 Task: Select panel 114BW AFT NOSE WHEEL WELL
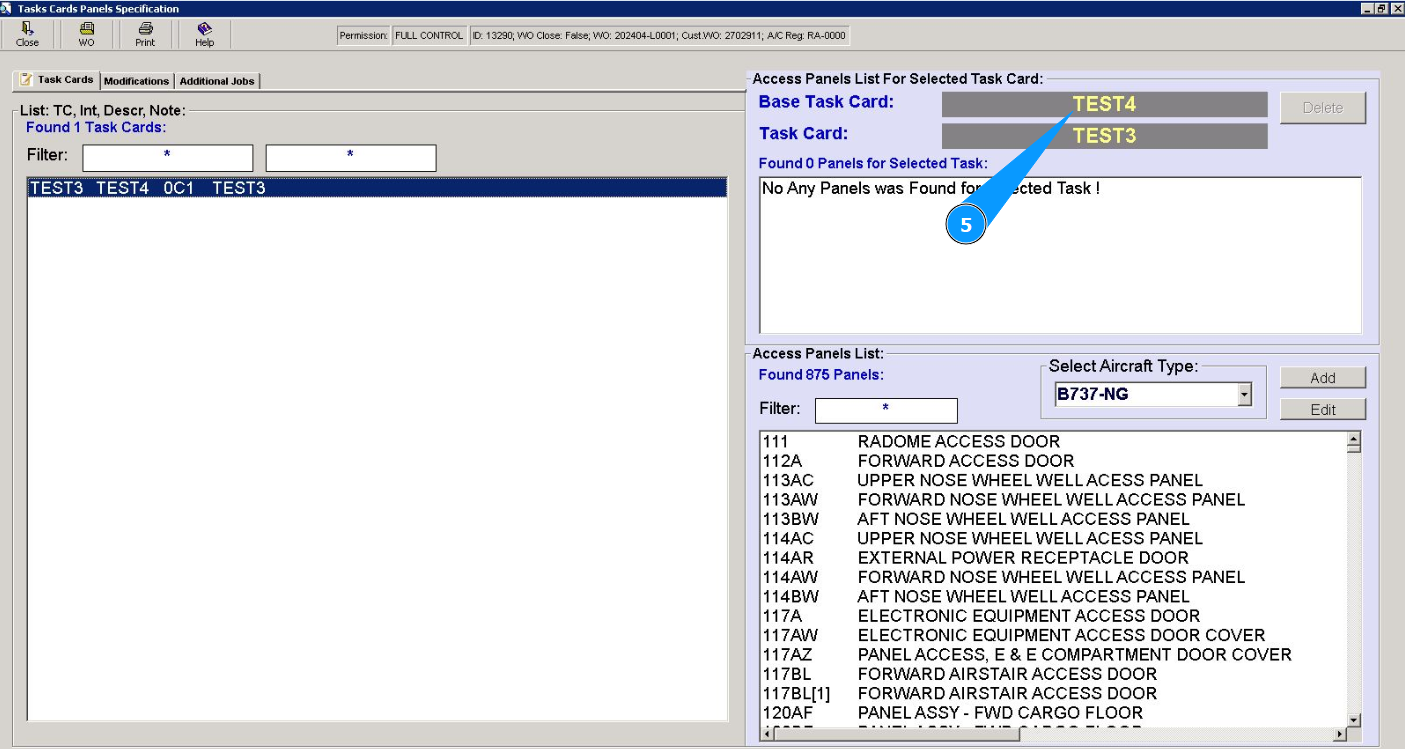pyautogui.click(x=1054, y=596)
